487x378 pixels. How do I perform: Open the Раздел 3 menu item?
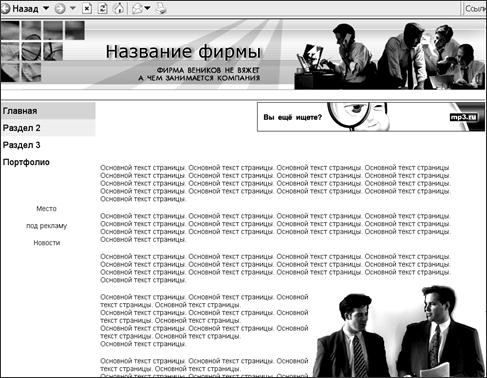pos(21,145)
